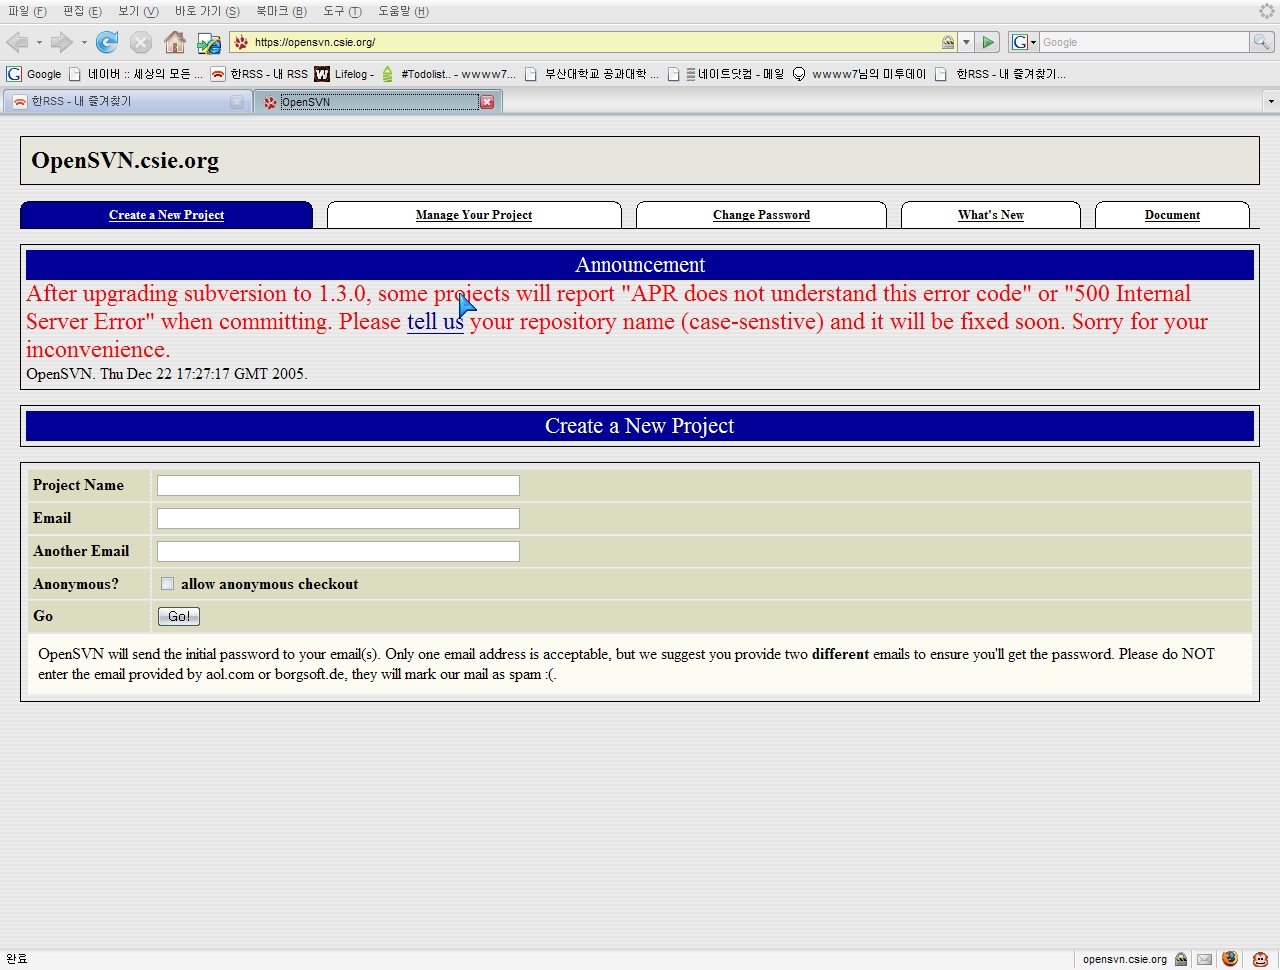This screenshot has width=1280, height=970.
Task: Click the opensvn.csie.org text in status bar
Action: pos(1124,959)
